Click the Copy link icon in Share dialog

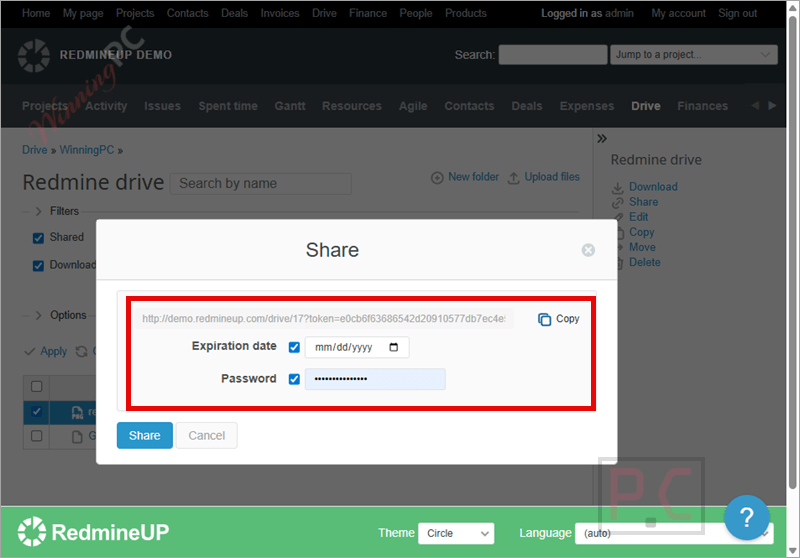point(544,319)
